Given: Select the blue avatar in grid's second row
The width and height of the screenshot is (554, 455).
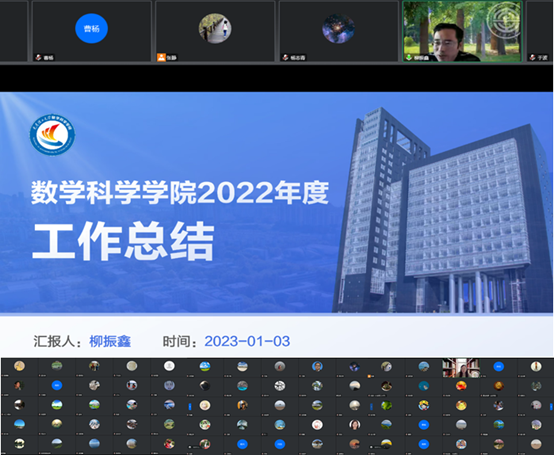Looking at the screenshot, I should tap(57, 385).
